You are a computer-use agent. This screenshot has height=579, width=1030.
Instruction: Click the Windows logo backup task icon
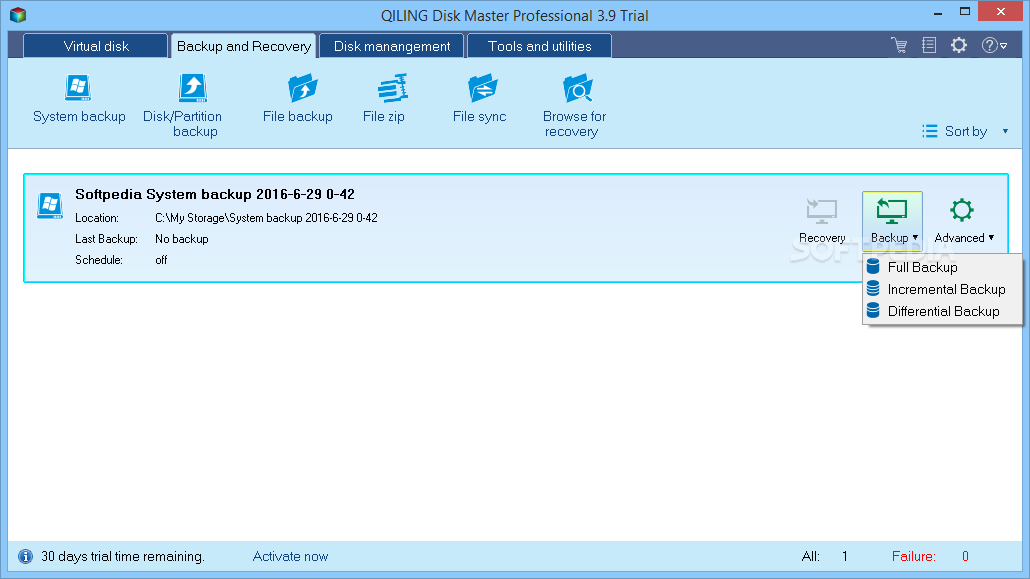[50, 206]
